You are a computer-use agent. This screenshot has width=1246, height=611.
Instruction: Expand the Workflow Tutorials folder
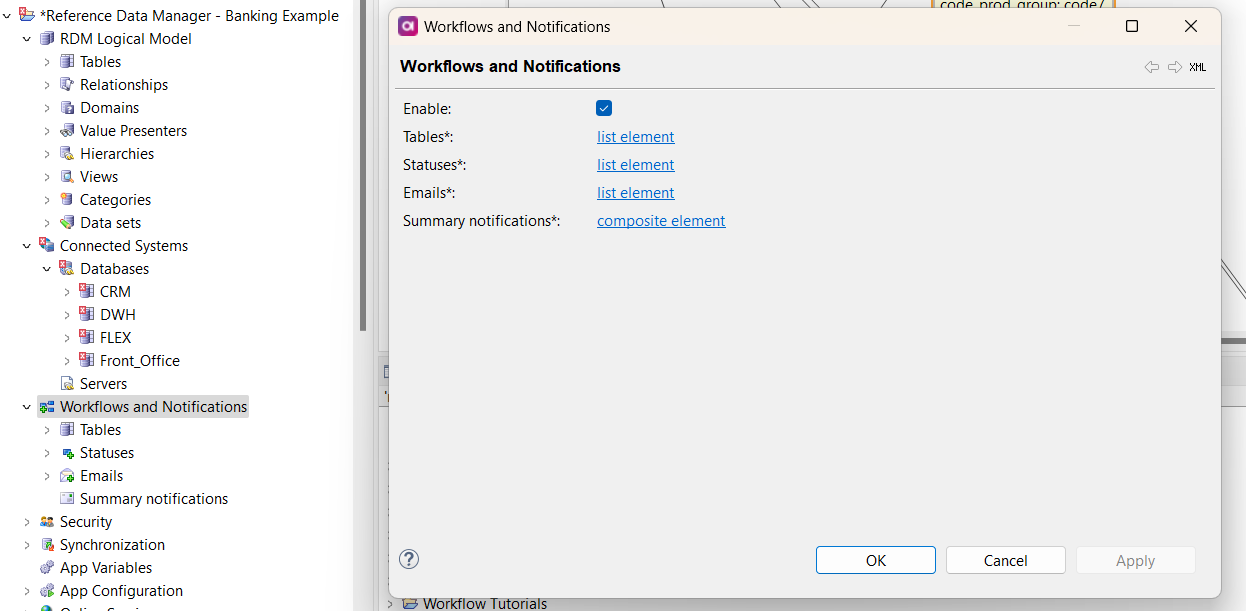coord(390,603)
